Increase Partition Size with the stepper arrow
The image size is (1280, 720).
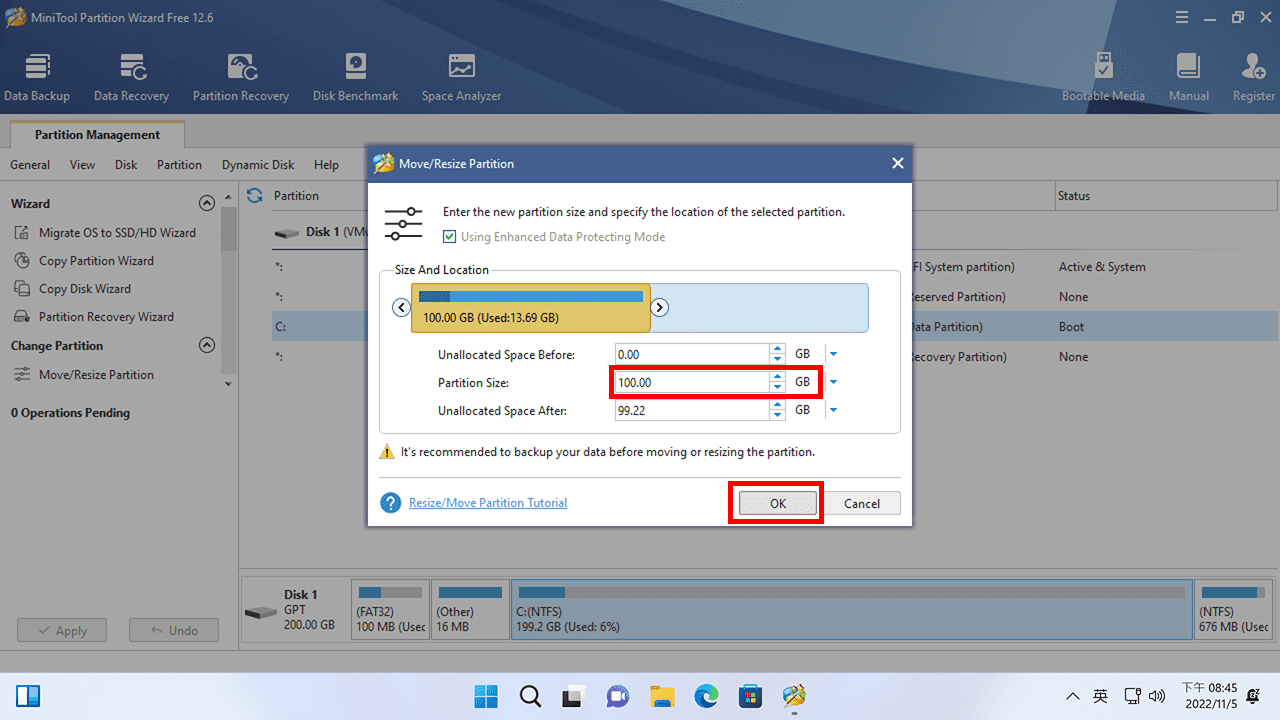tap(777, 377)
